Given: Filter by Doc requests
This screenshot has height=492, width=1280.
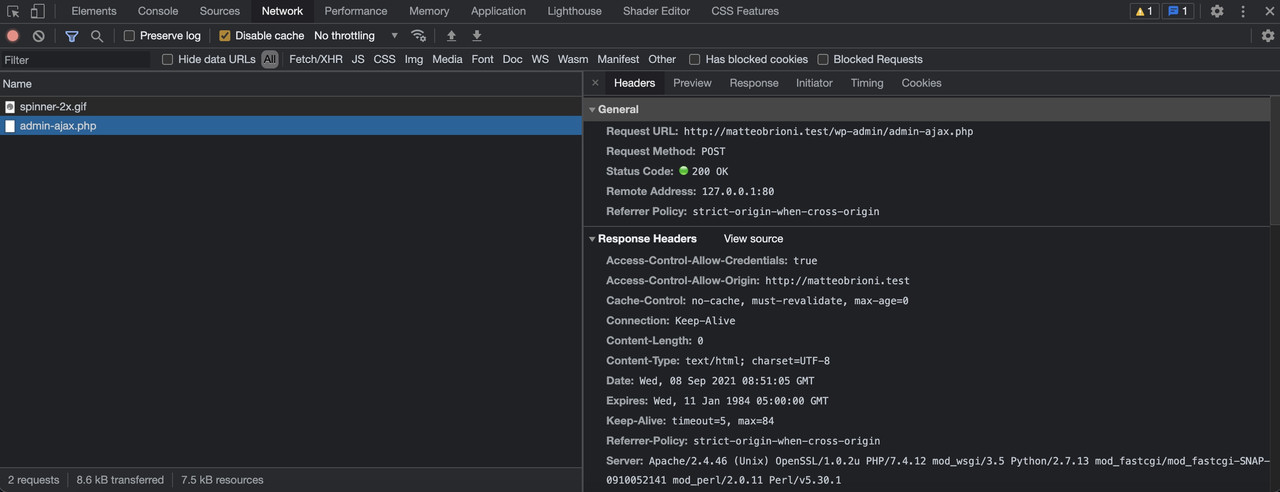Looking at the screenshot, I should (x=512, y=59).
